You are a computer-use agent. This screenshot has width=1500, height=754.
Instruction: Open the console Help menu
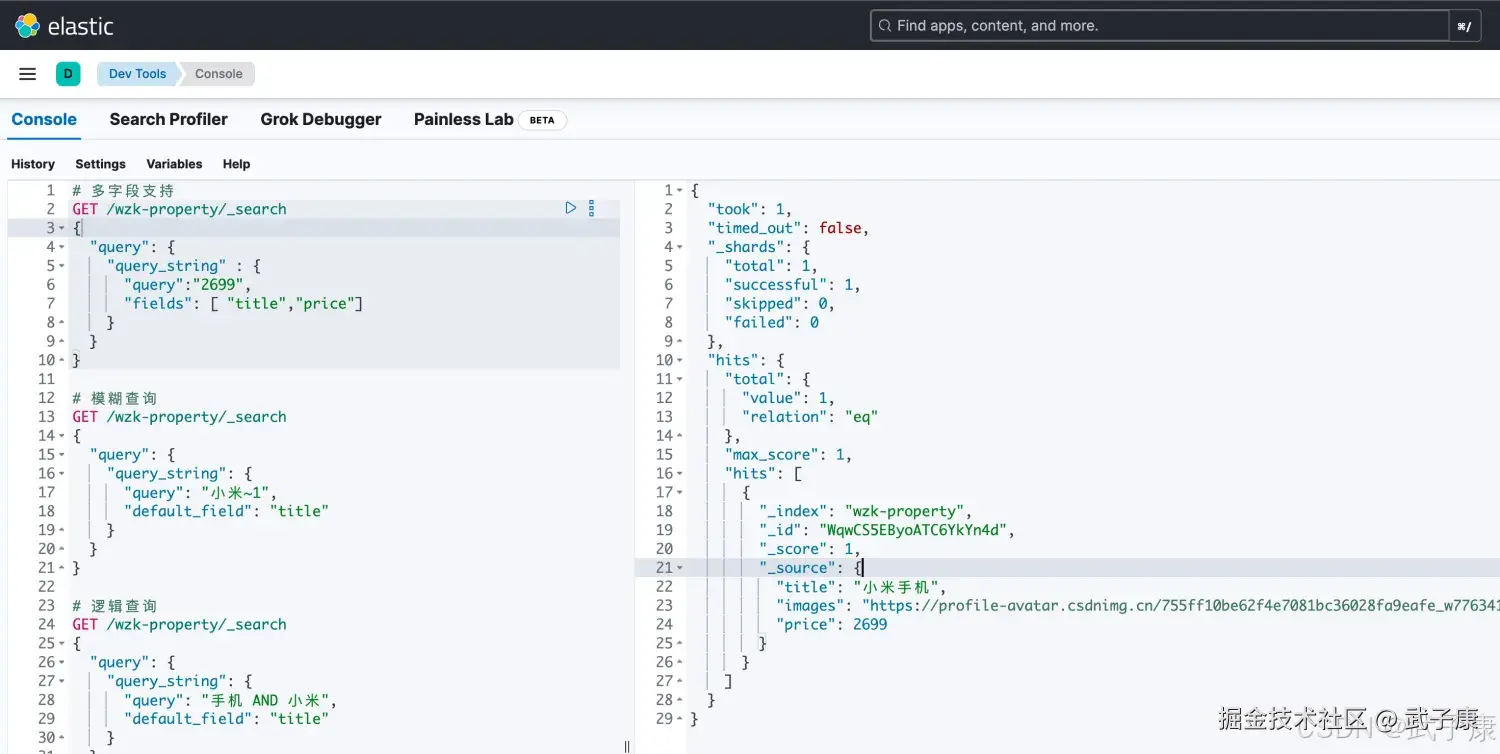236,163
